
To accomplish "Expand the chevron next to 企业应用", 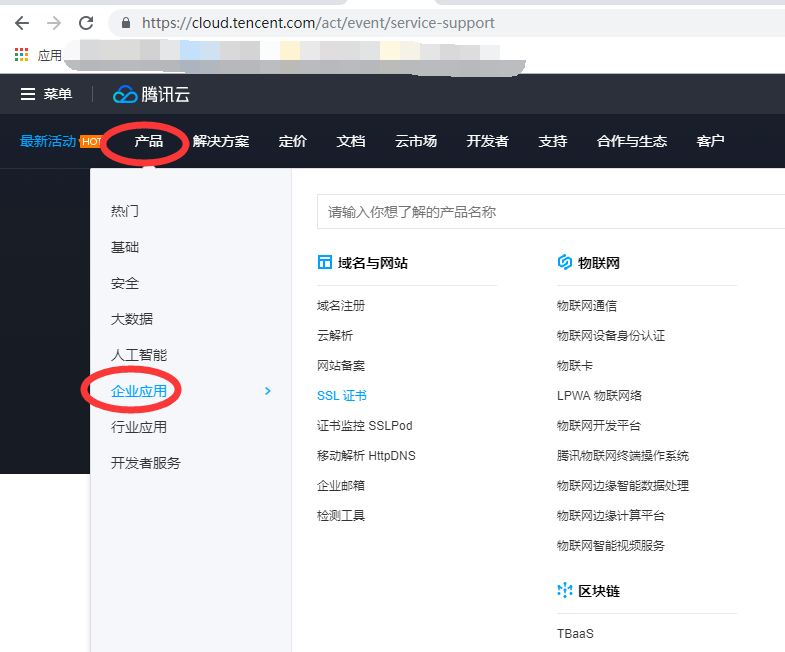I will [268, 391].
